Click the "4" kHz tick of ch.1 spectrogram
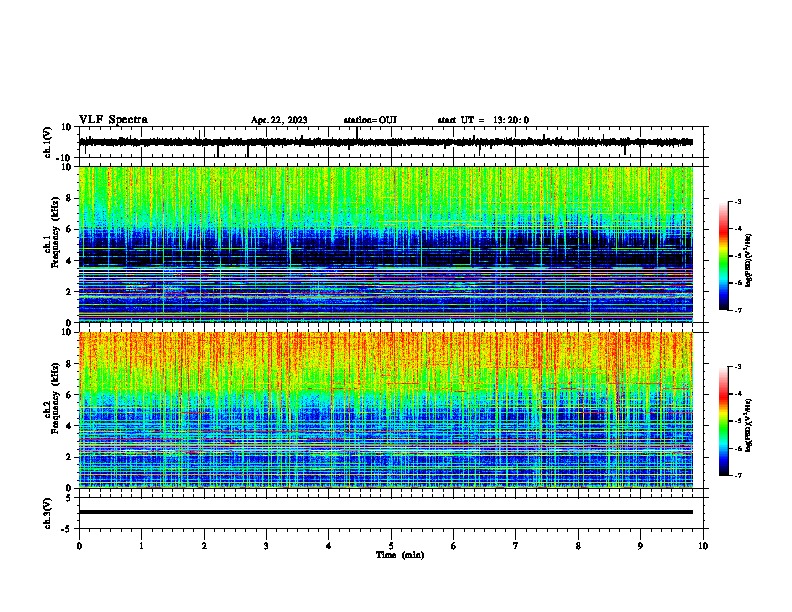The height and width of the screenshot is (612, 792). [x=69, y=260]
